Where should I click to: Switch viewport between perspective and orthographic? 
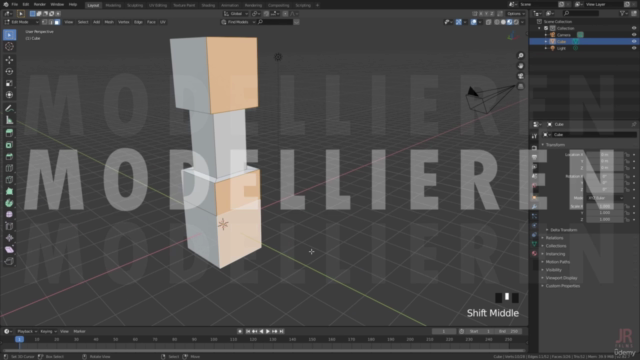tap(520, 86)
